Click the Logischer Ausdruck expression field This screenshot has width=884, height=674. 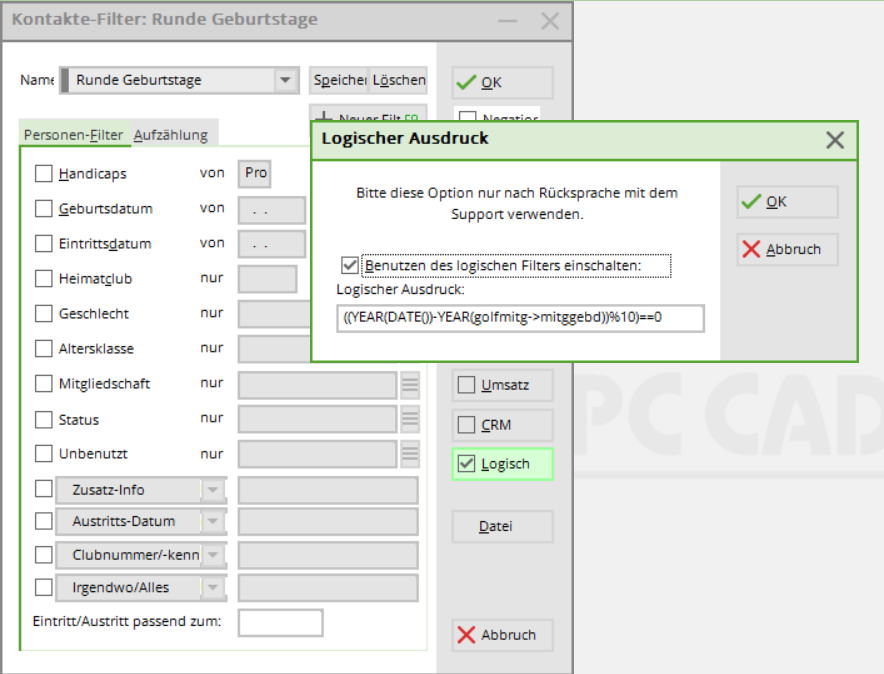point(520,318)
